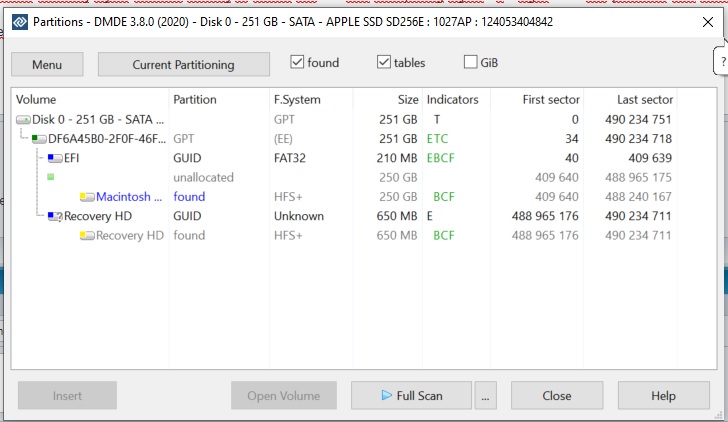The width and height of the screenshot is (728, 422).
Task: Click the blue found partition label
Action: click(189, 197)
